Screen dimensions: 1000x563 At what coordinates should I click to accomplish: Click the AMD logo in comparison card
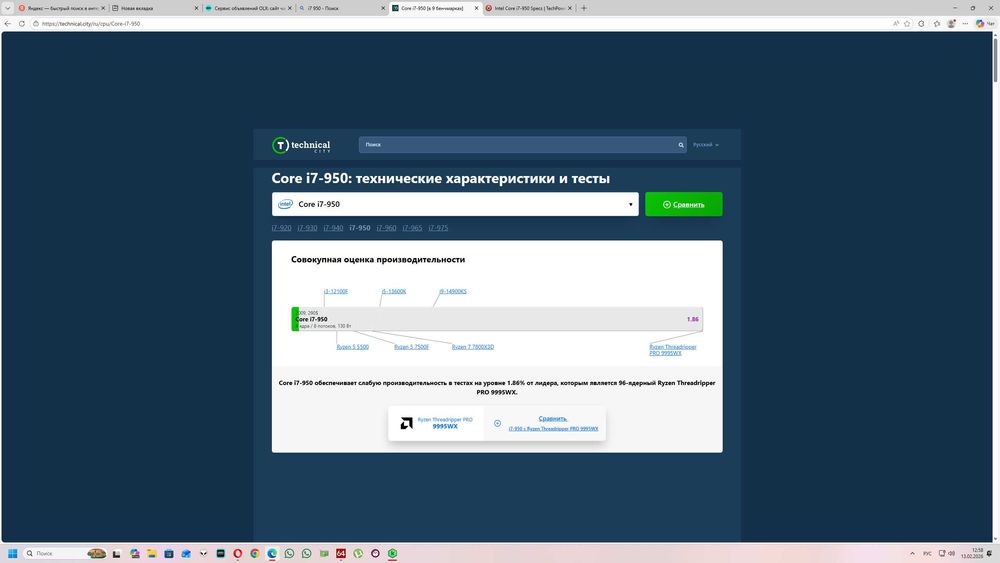click(406, 423)
